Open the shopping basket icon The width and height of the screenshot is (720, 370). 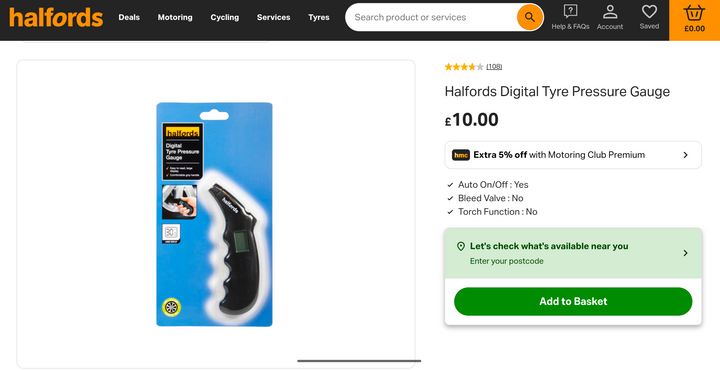click(694, 13)
